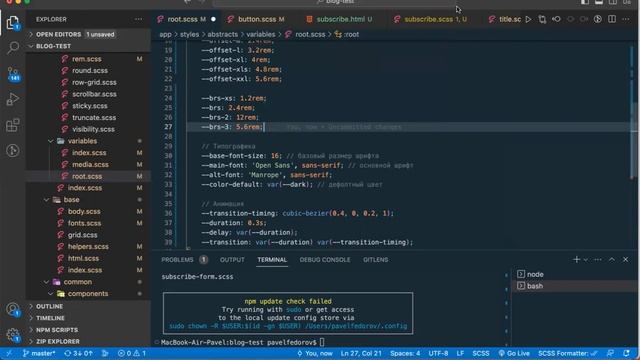Open the Accounts menu icon
Image resolution: width=640 pixels, height=360 pixels.
13,309
